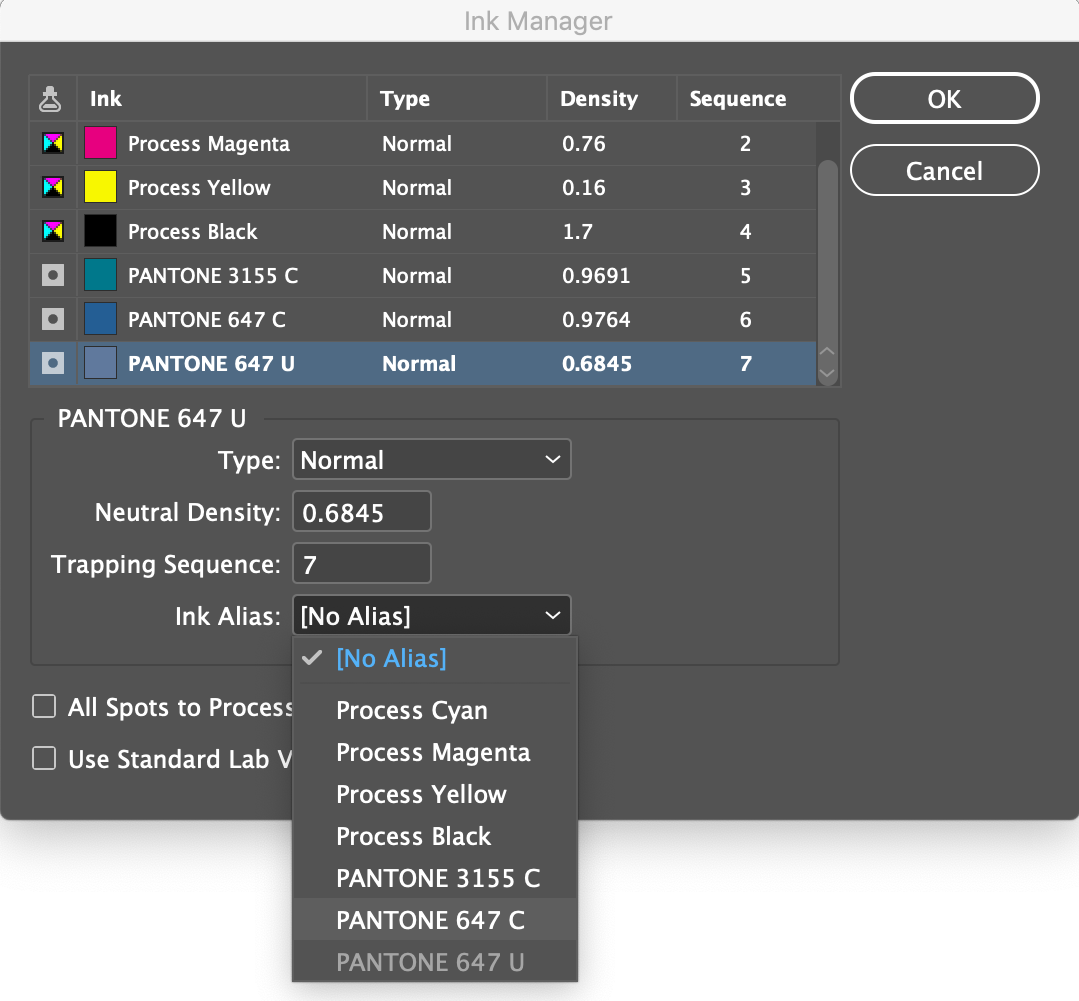This screenshot has width=1079, height=1001.
Task: Click density value 0.9764
Action: coord(596,320)
